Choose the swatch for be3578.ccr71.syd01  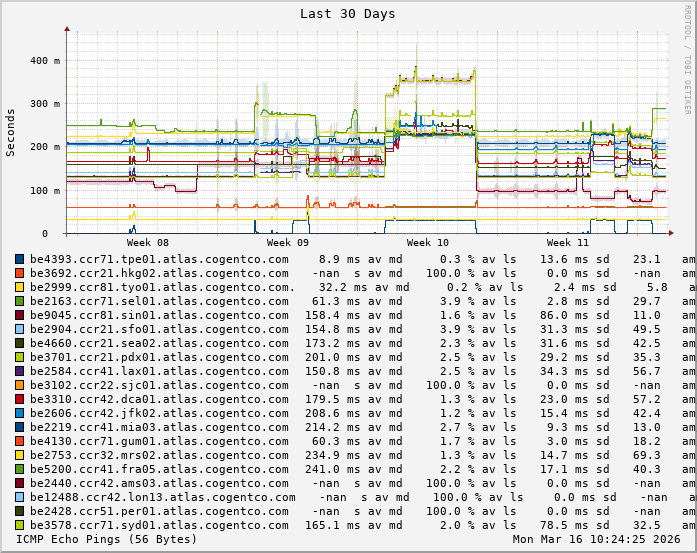pyautogui.click(x=19, y=525)
